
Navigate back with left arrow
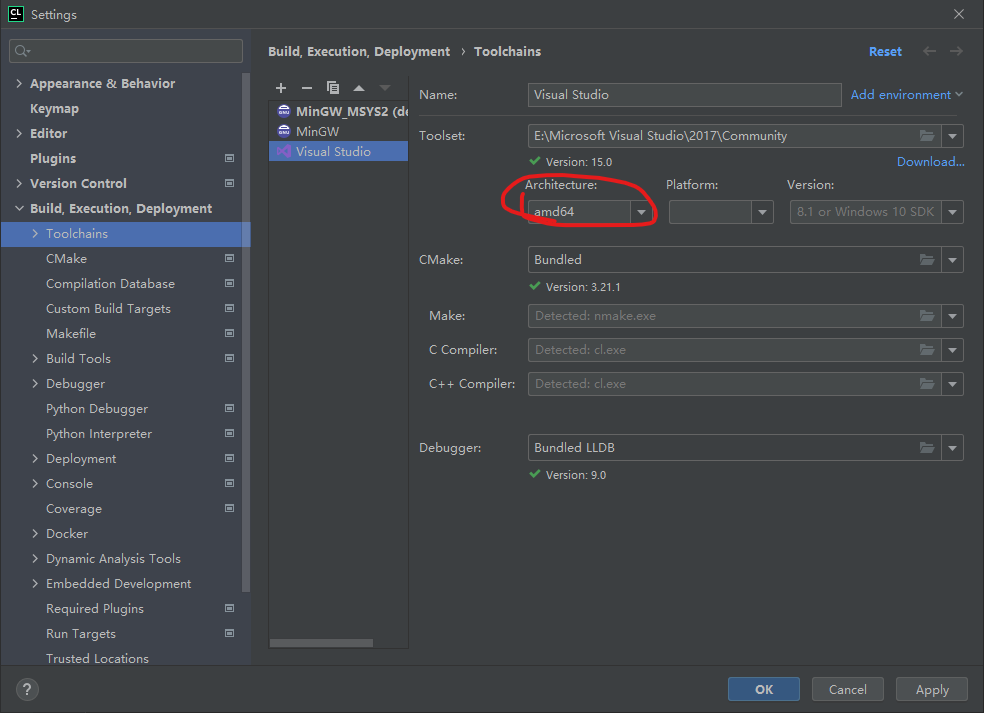(x=929, y=51)
